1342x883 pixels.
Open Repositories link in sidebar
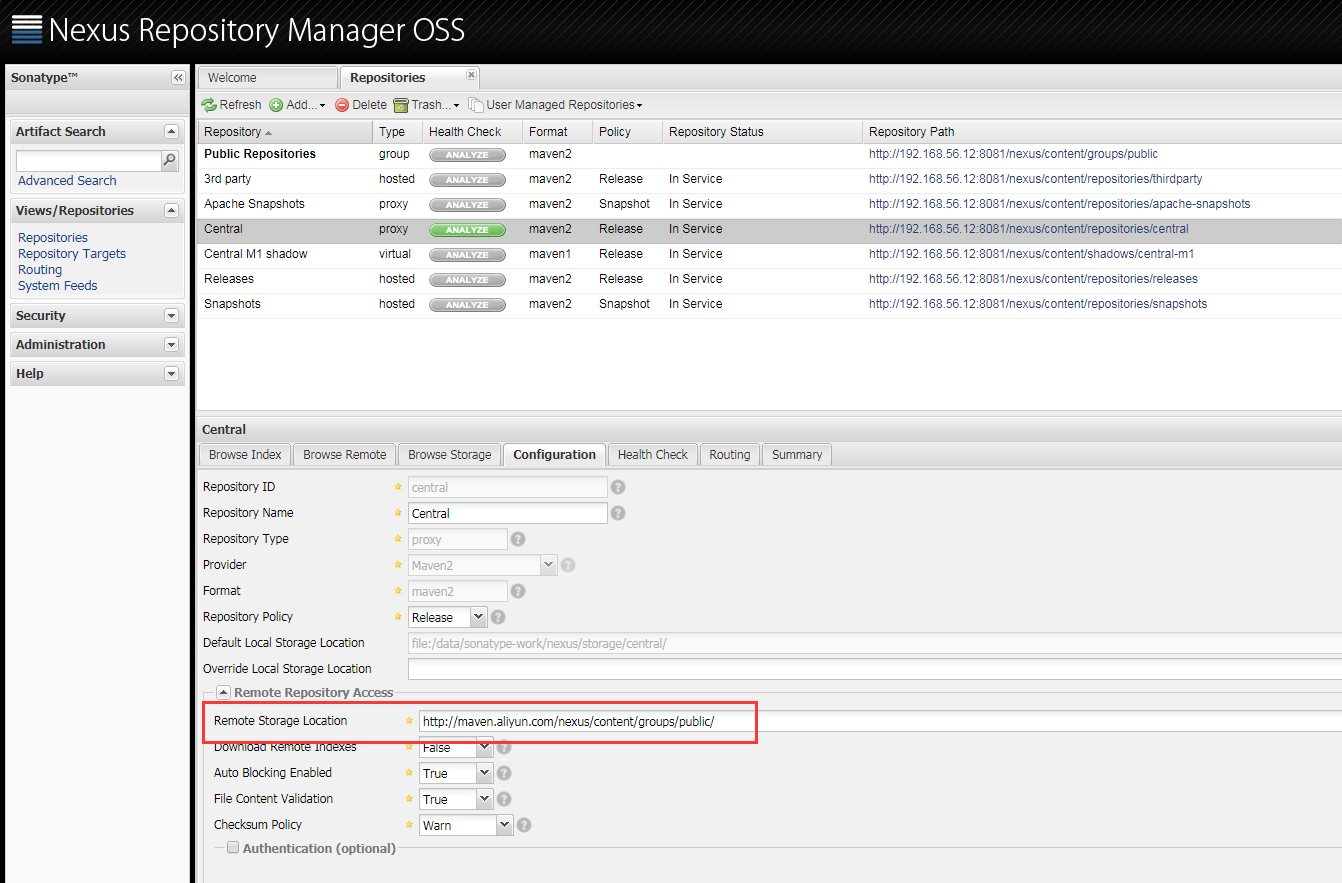pos(53,238)
